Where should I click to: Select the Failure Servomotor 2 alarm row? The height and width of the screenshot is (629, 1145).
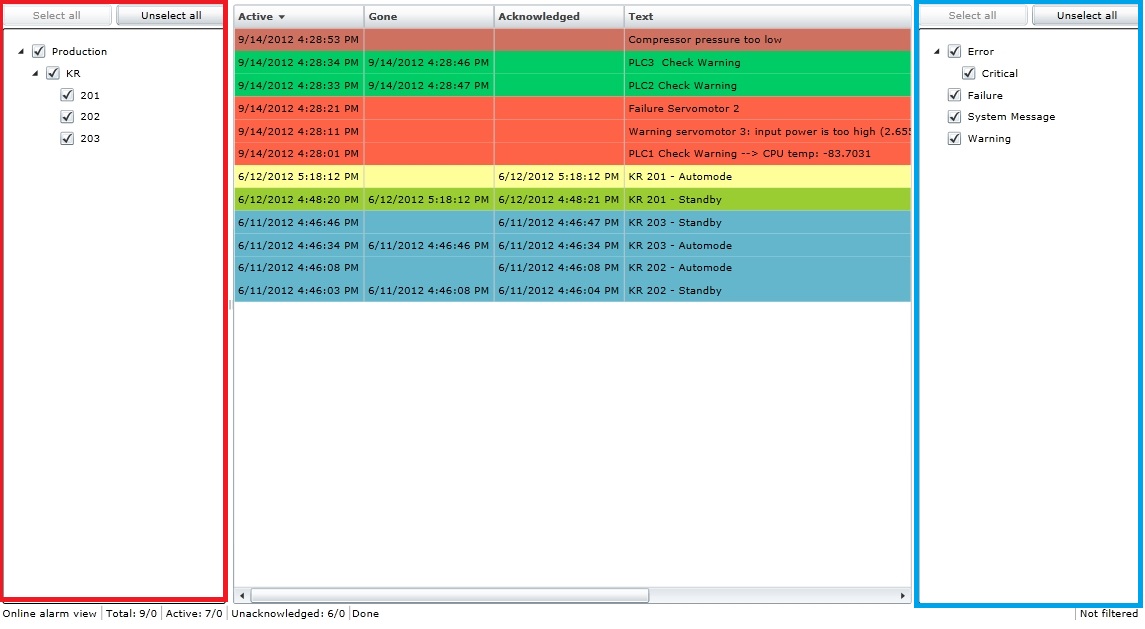[684, 108]
